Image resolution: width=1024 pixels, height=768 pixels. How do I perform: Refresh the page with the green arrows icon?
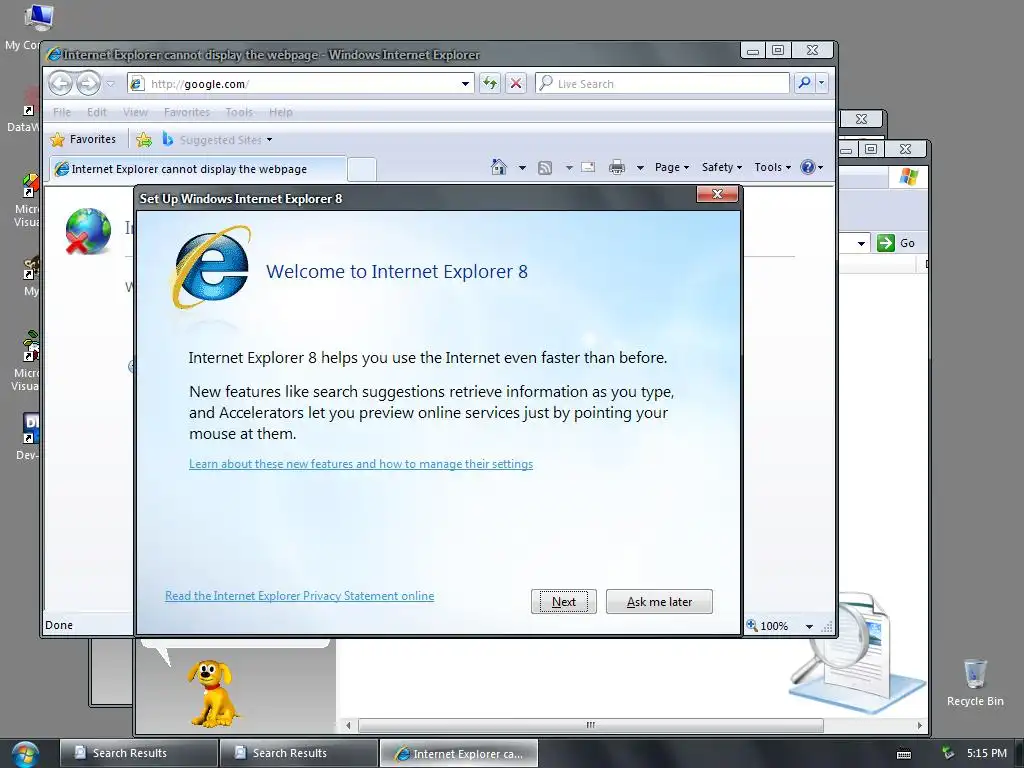tap(490, 84)
